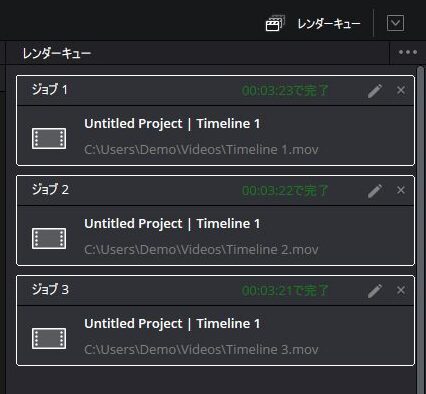Image resolution: width=426 pixels, height=394 pixels.
Task: Click the filmstrip icon of job 3
Action: [x=49, y=338]
